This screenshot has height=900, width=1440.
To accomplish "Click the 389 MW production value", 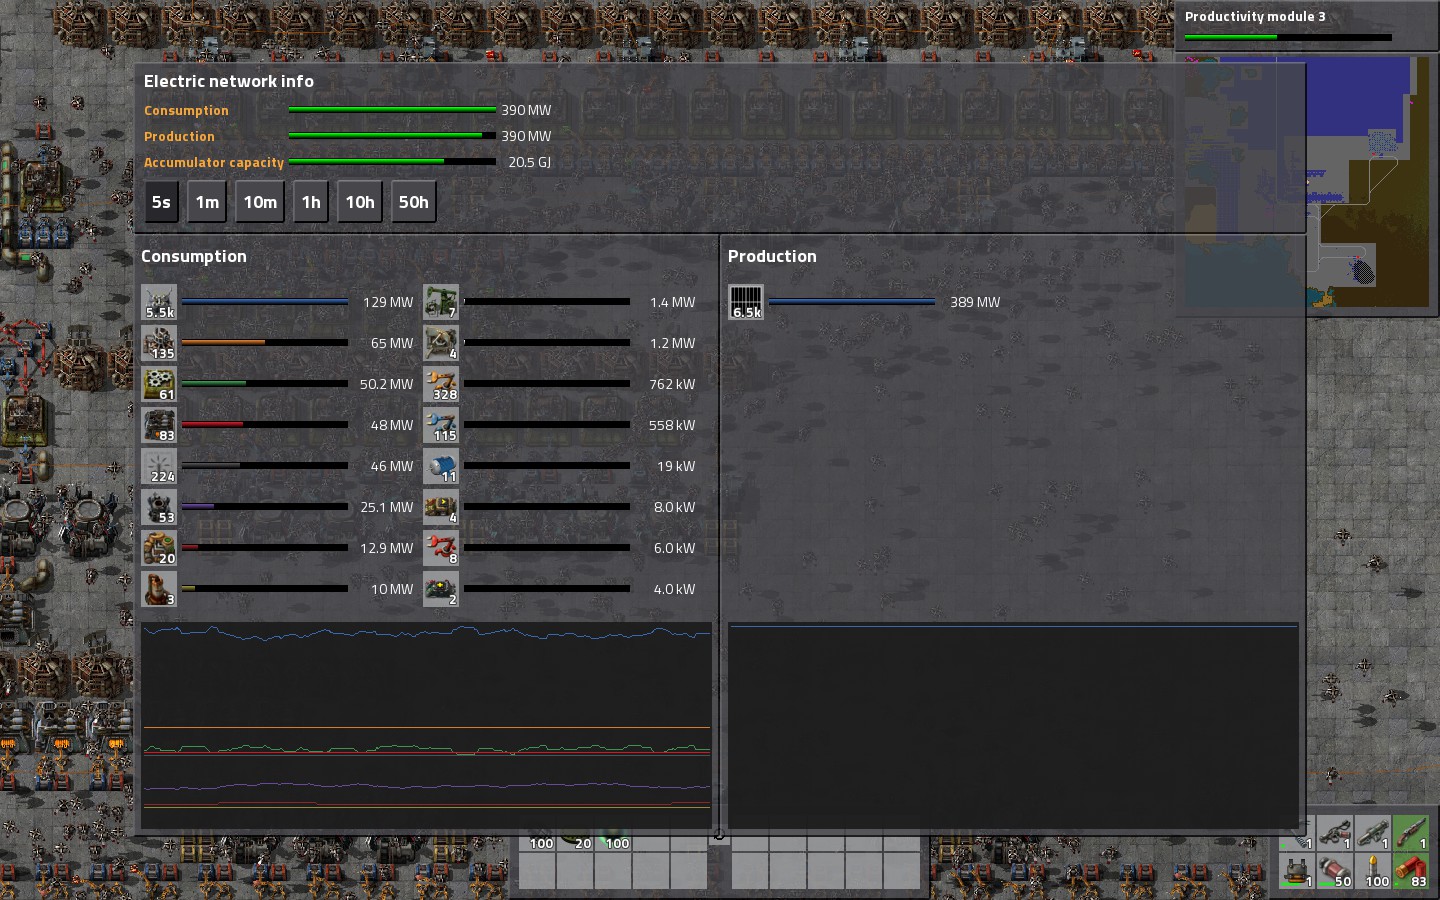I will 975,302.
